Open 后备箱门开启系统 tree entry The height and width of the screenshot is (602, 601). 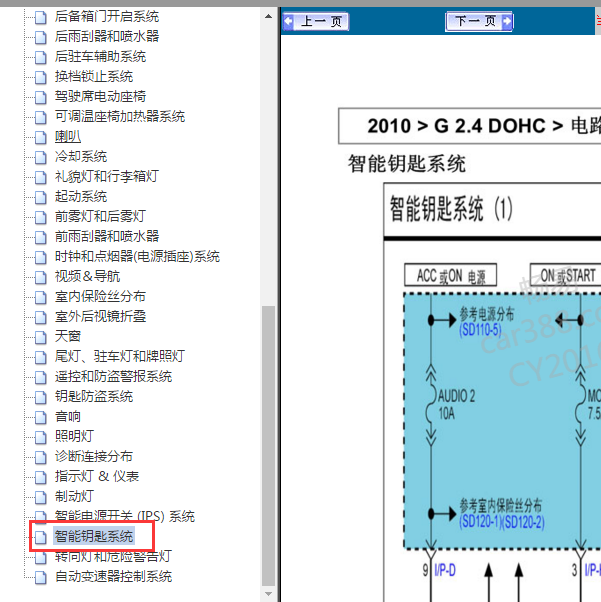coord(106,17)
